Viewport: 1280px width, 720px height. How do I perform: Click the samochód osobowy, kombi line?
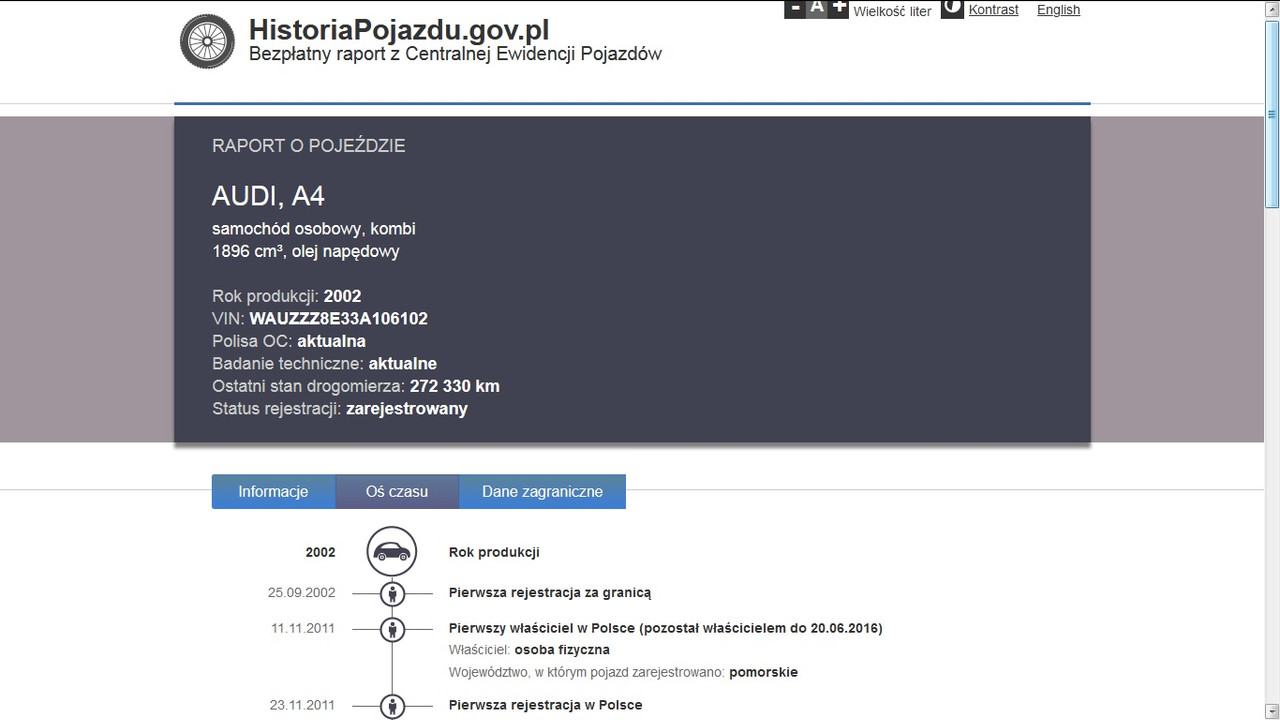click(x=314, y=229)
